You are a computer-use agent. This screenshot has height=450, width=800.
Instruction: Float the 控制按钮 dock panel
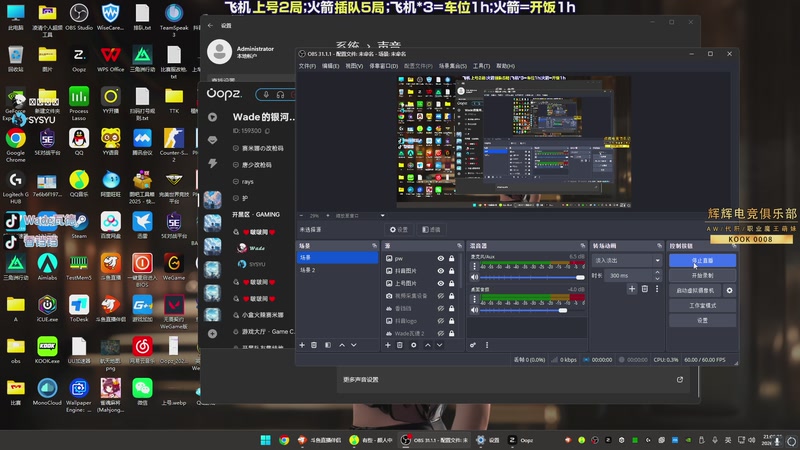(734, 246)
